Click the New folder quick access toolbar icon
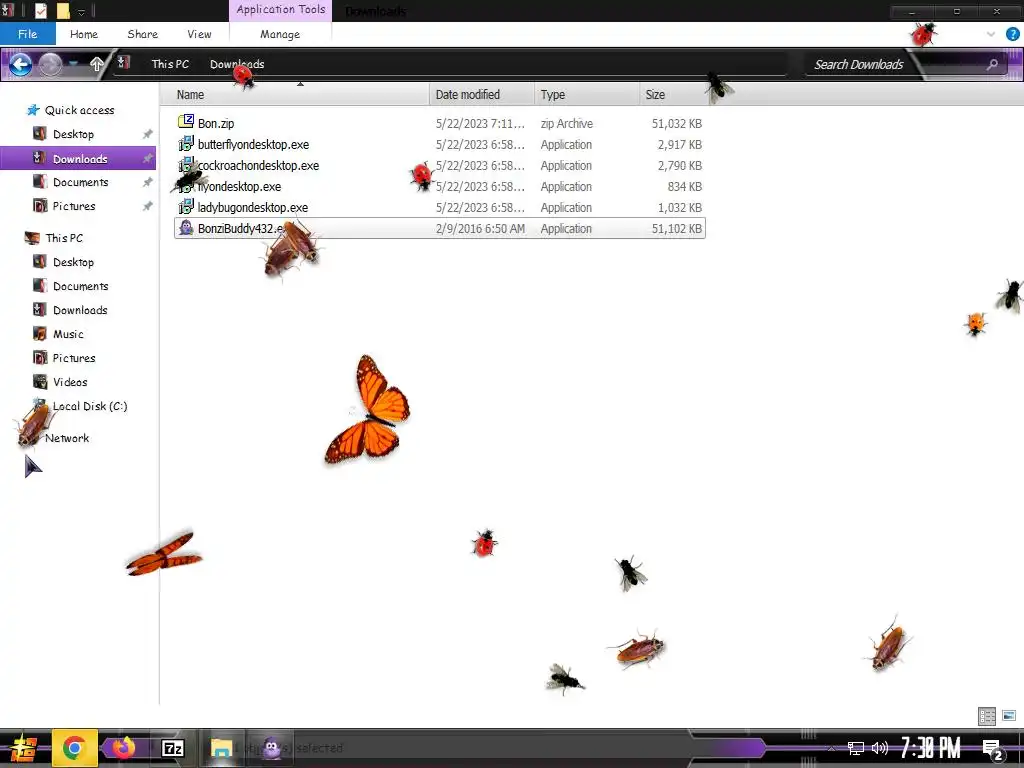1024x768 pixels. click(63, 10)
